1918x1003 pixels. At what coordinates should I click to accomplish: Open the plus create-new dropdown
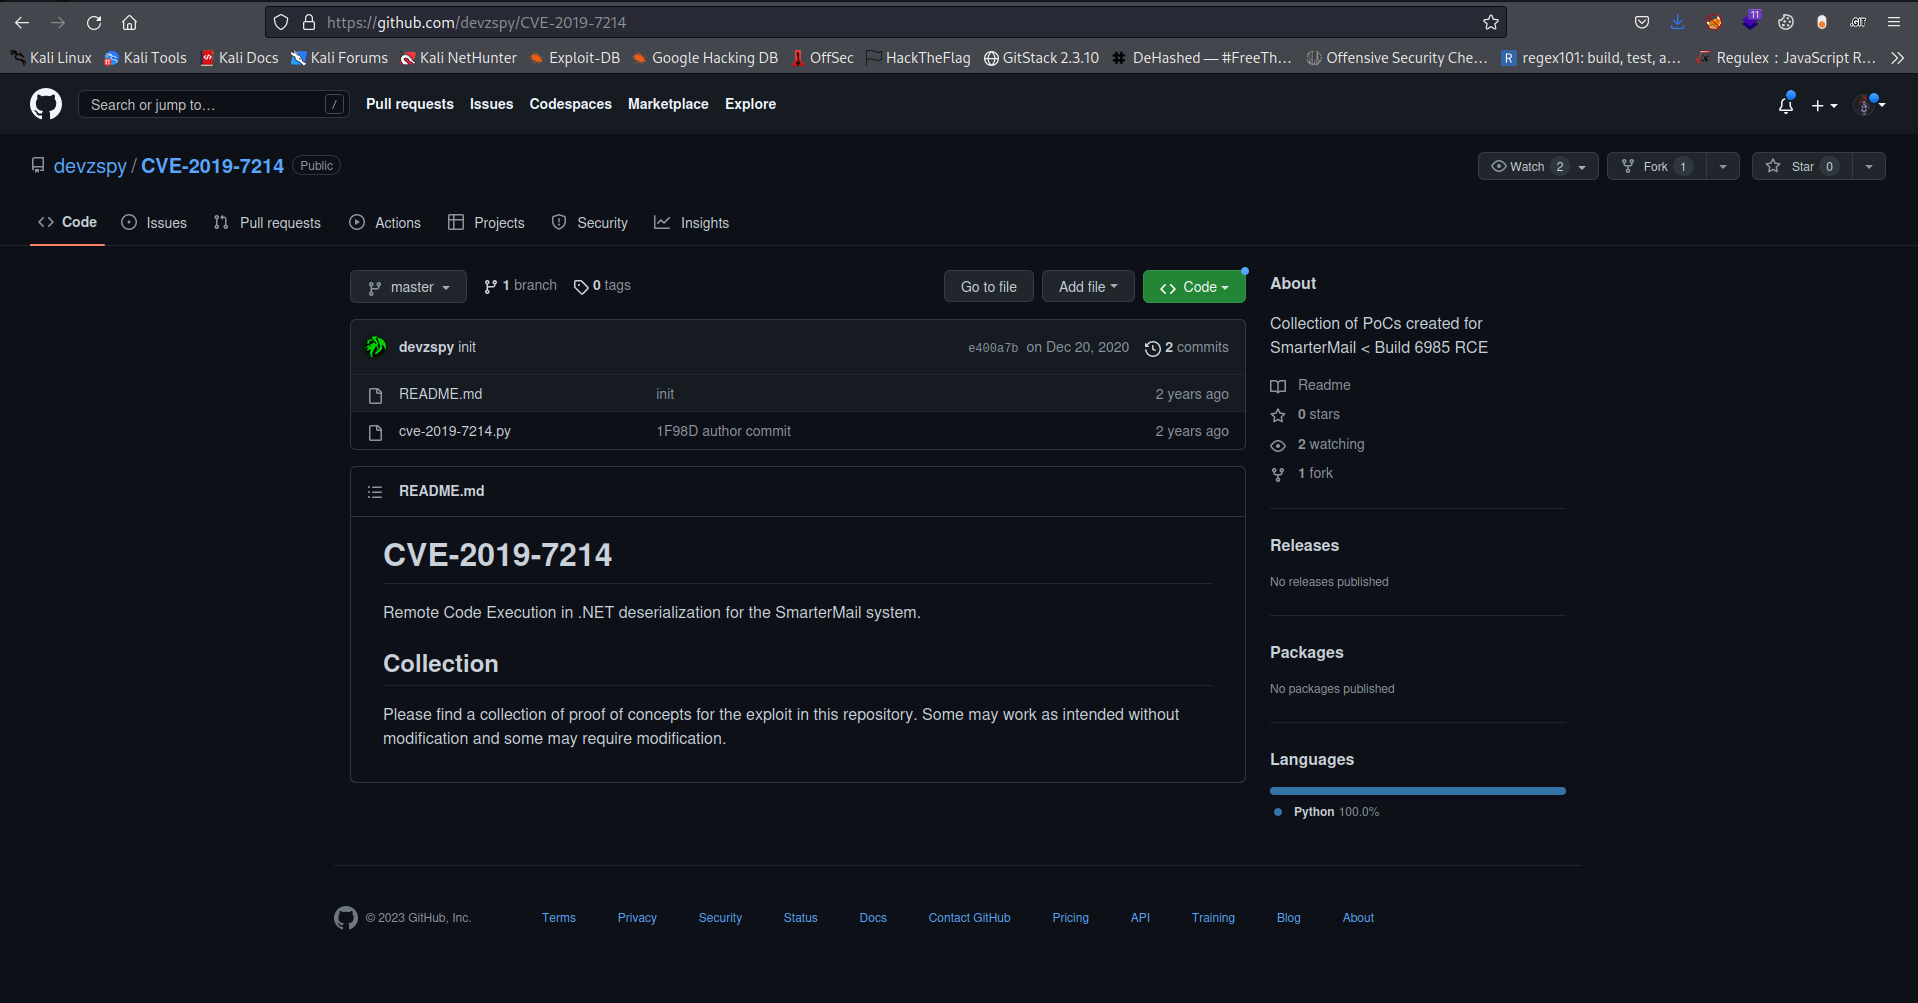click(1824, 105)
